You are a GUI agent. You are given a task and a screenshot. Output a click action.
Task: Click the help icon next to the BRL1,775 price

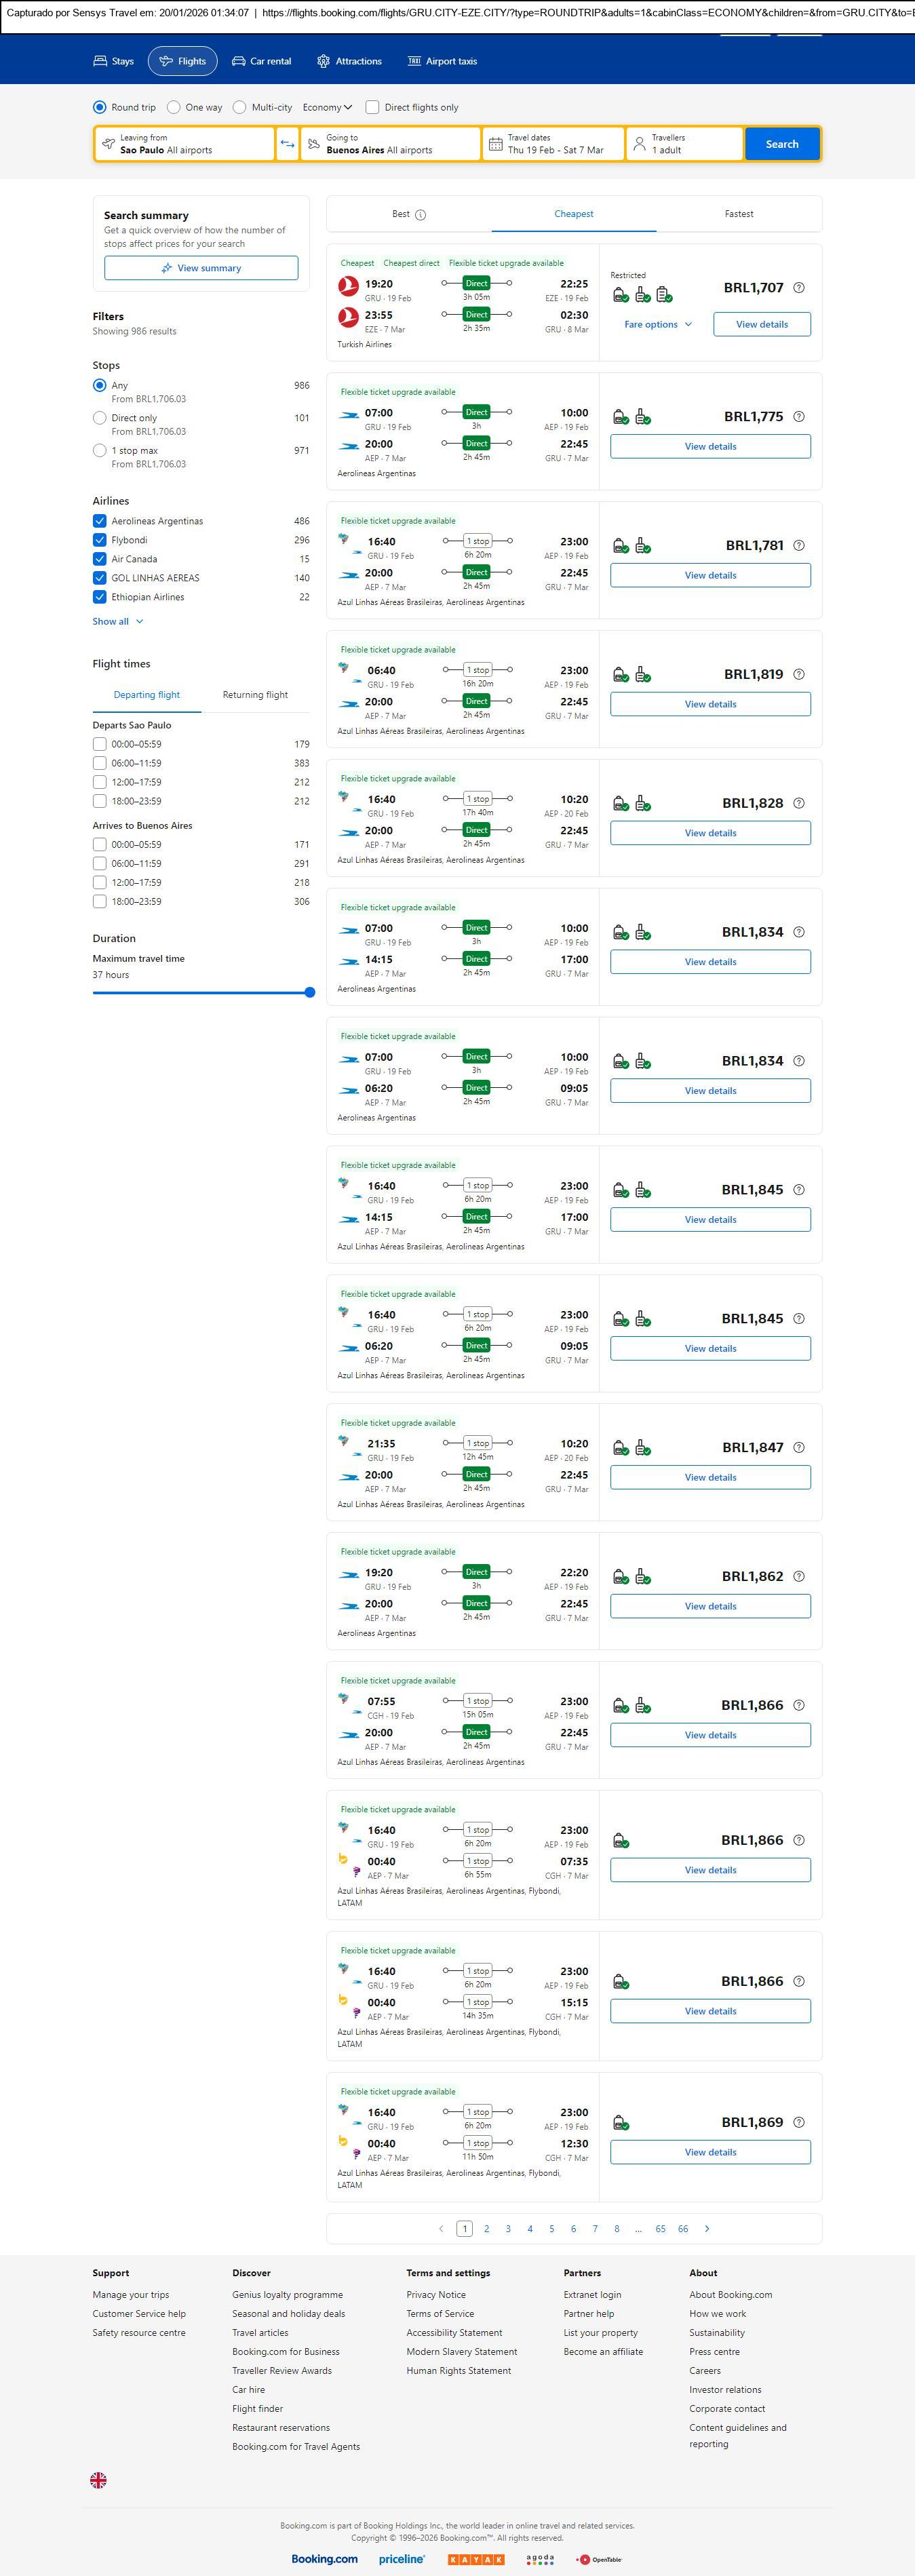point(798,417)
